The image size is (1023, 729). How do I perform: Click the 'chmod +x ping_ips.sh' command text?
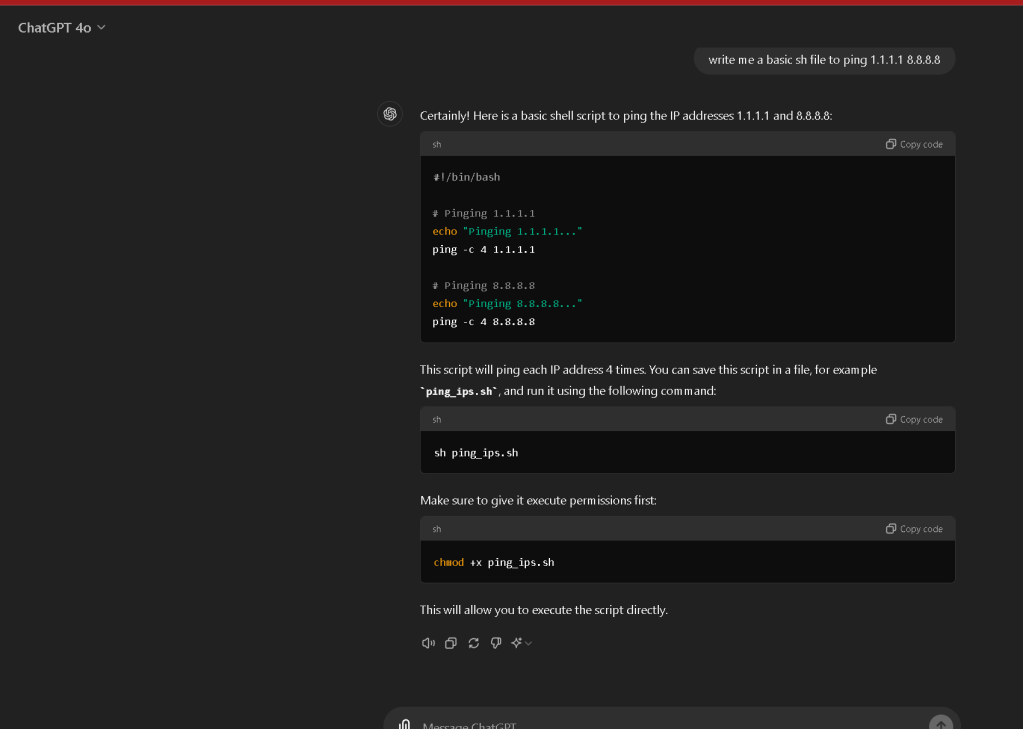[x=494, y=563]
